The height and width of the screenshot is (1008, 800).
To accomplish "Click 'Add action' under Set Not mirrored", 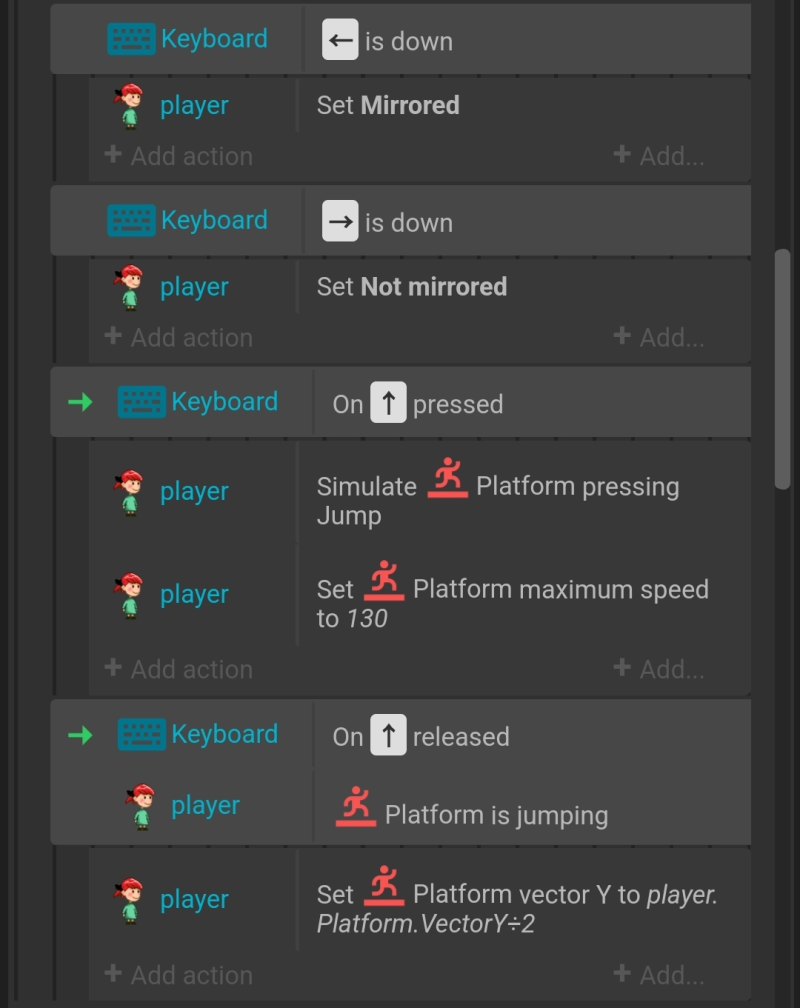I will [178, 337].
